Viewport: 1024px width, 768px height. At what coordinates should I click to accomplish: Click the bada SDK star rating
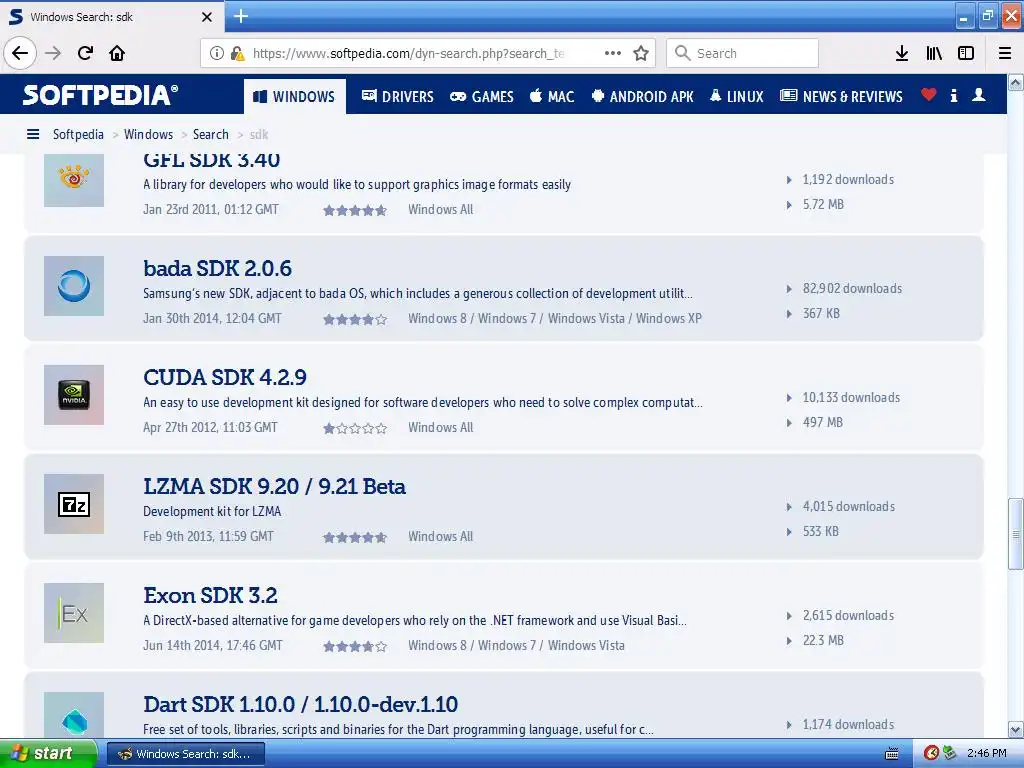click(355, 319)
